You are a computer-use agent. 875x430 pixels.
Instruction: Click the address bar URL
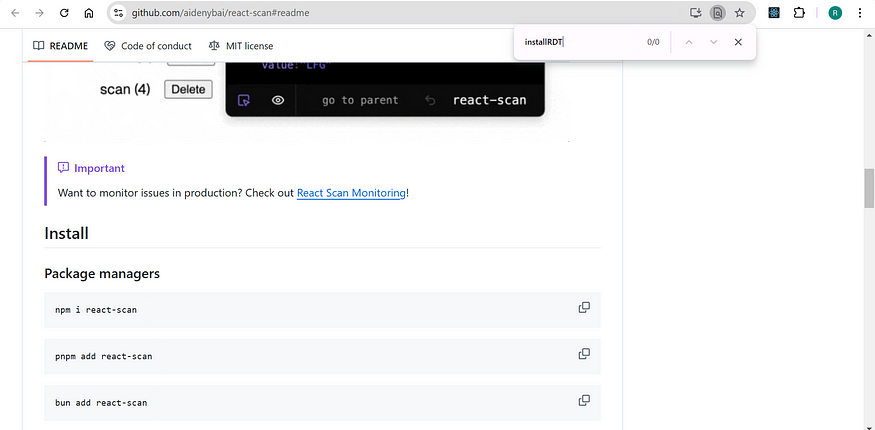220,13
